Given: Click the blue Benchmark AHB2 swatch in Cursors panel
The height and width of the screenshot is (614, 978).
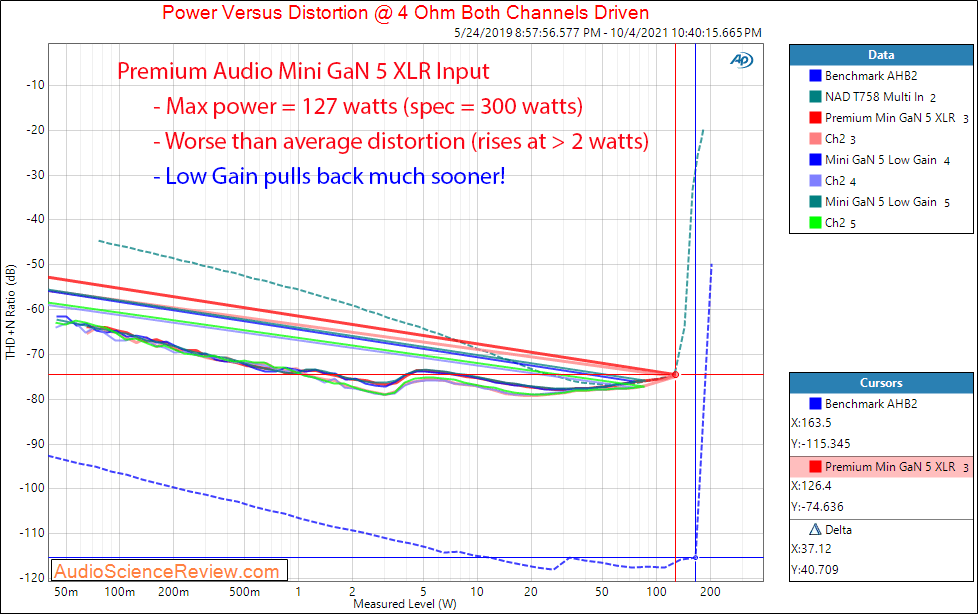Looking at the screenshot, I should coord(815,404).
